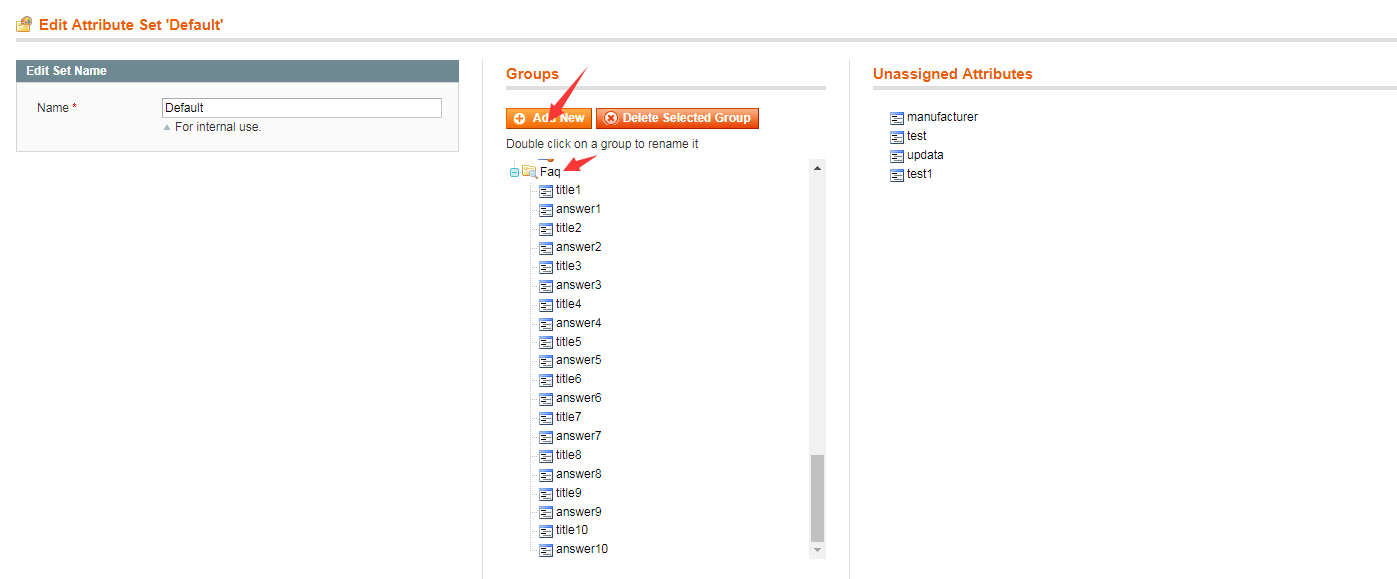Collapse the Faq group tree node
Screen dimensions: 1397x579
tap(514, 171)
